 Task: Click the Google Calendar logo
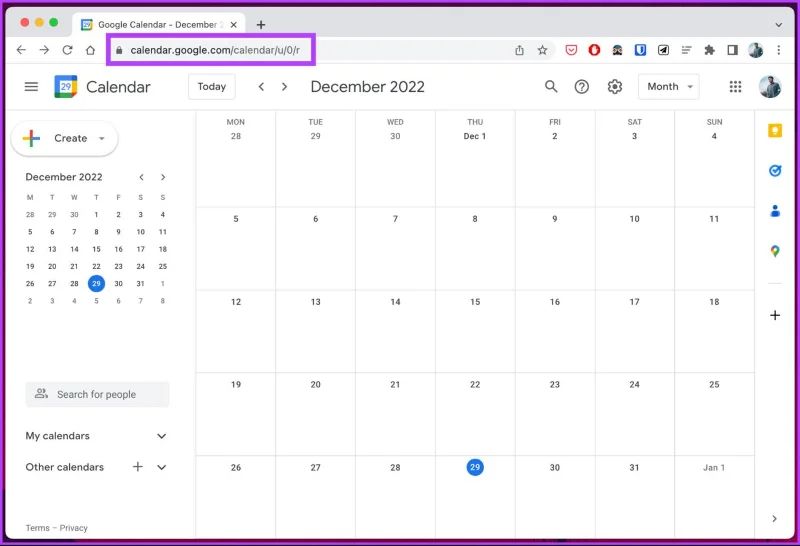coord(66,87)
